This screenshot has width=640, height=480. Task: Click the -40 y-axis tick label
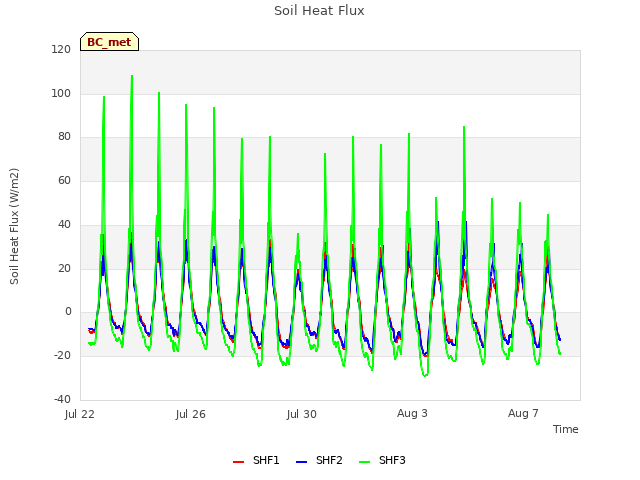(62, 399)
